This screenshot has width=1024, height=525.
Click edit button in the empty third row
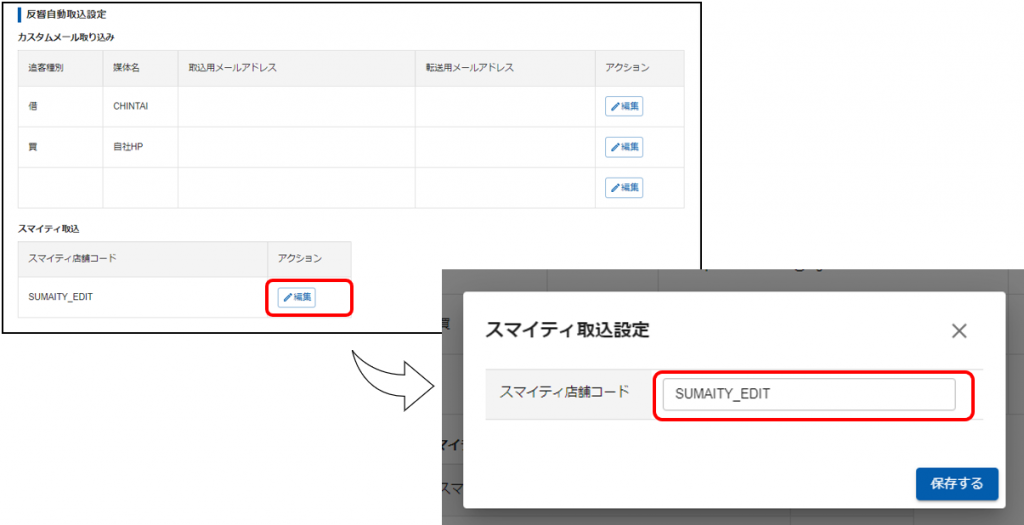(x=624, y=187)
